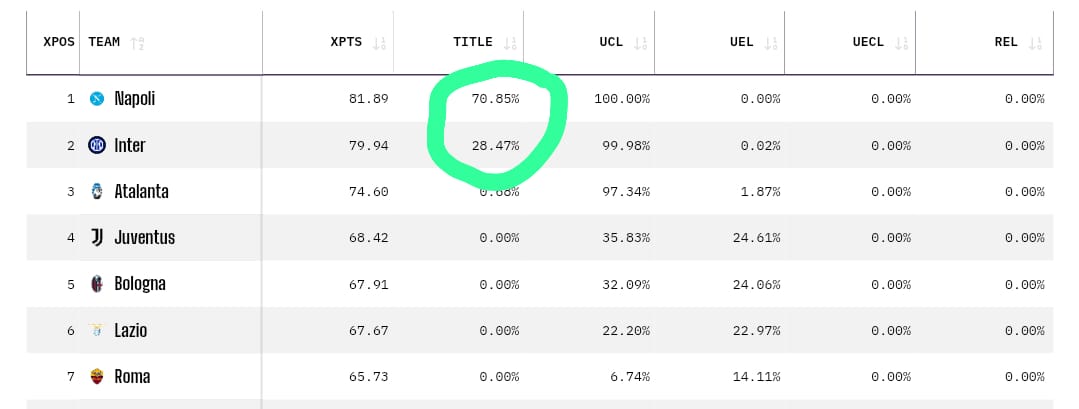Open the Juventus team name link

[x=145, y=238]
